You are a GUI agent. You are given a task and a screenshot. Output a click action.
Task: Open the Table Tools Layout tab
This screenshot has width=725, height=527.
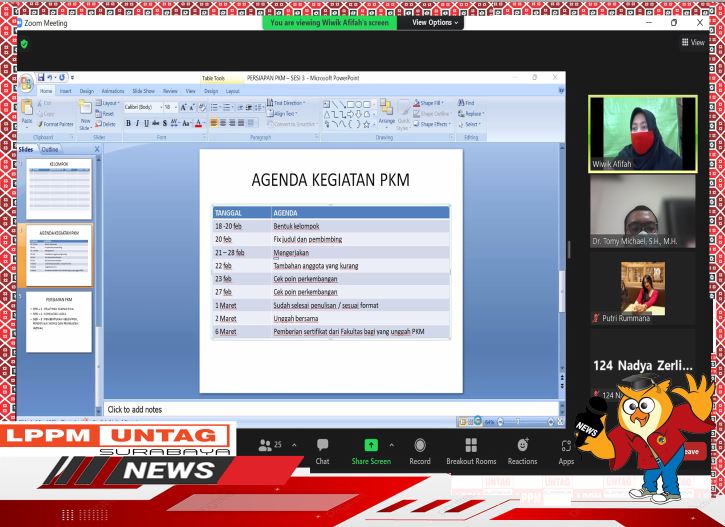coord(233,91)
